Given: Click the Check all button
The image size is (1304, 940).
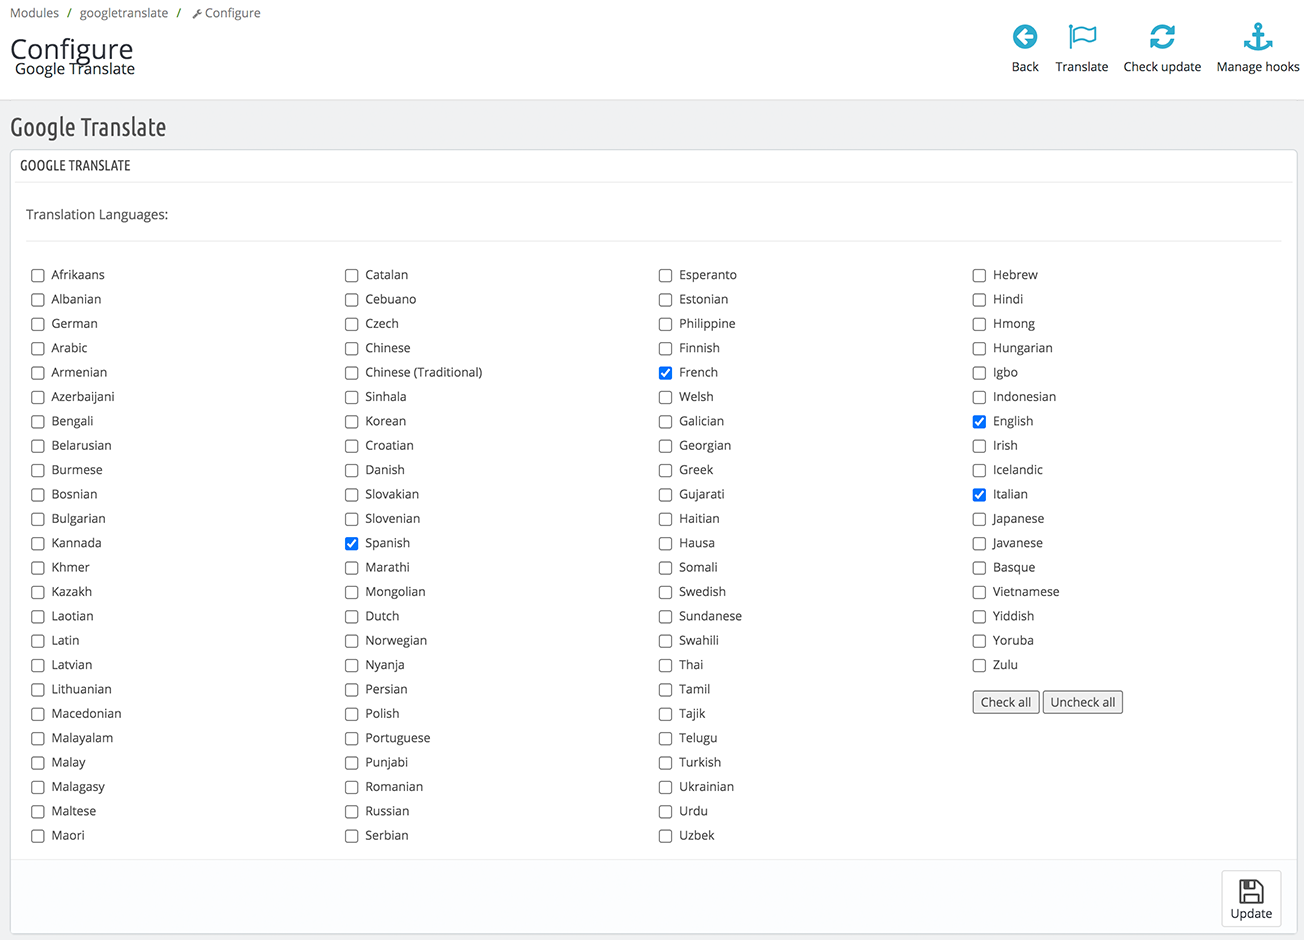Looking at the screenshot, I should click(1006, 702).
